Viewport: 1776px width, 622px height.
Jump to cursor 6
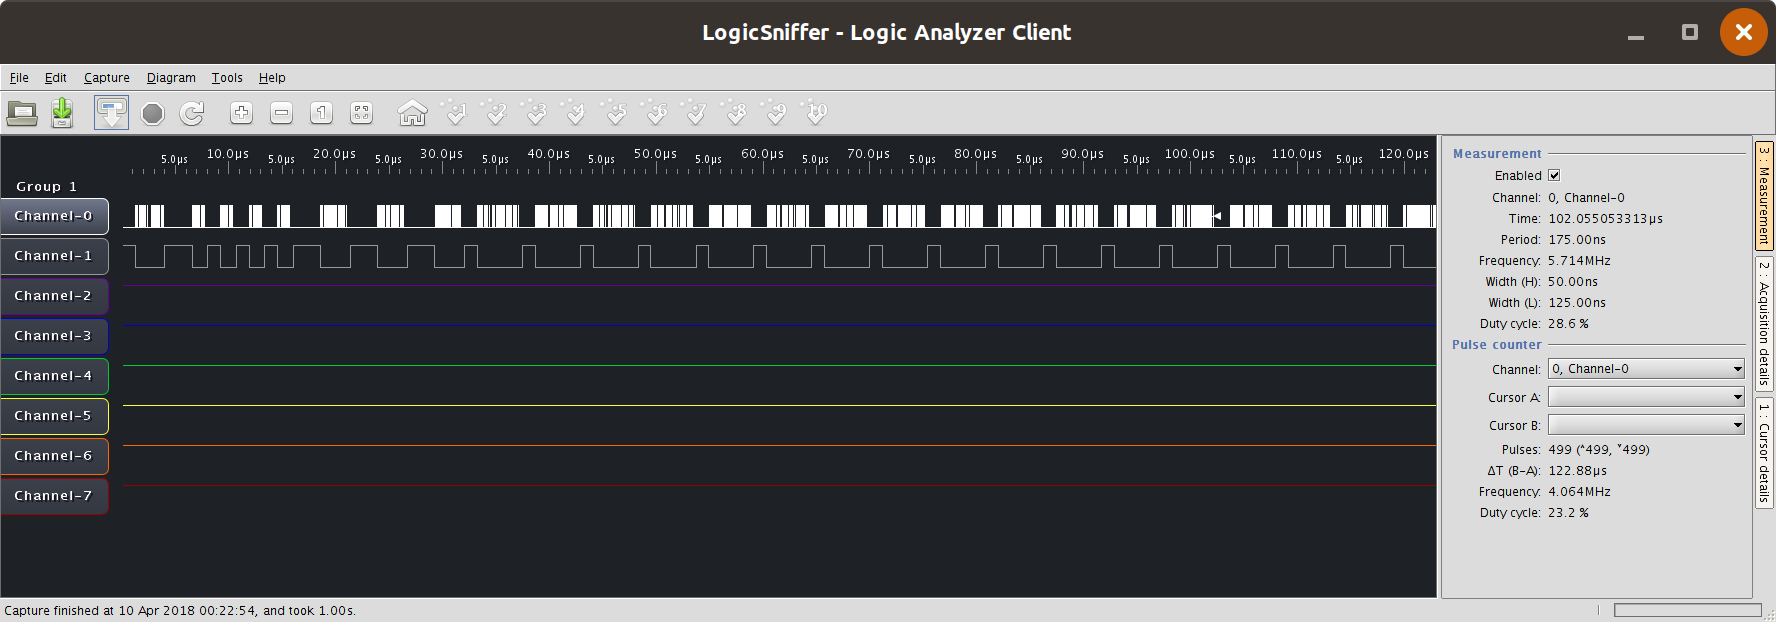(655, 113)
